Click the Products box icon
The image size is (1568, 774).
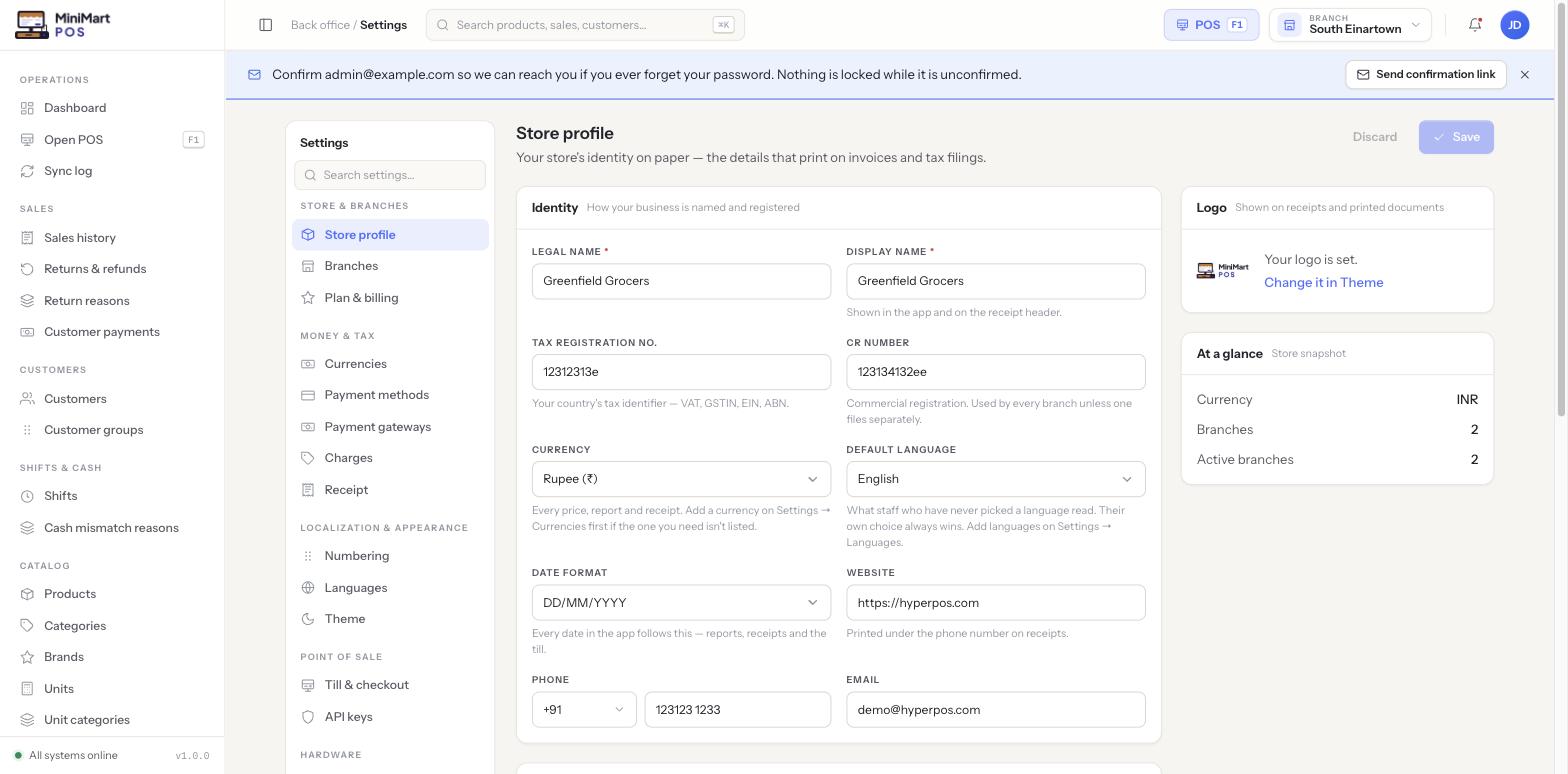click(27, 594)
